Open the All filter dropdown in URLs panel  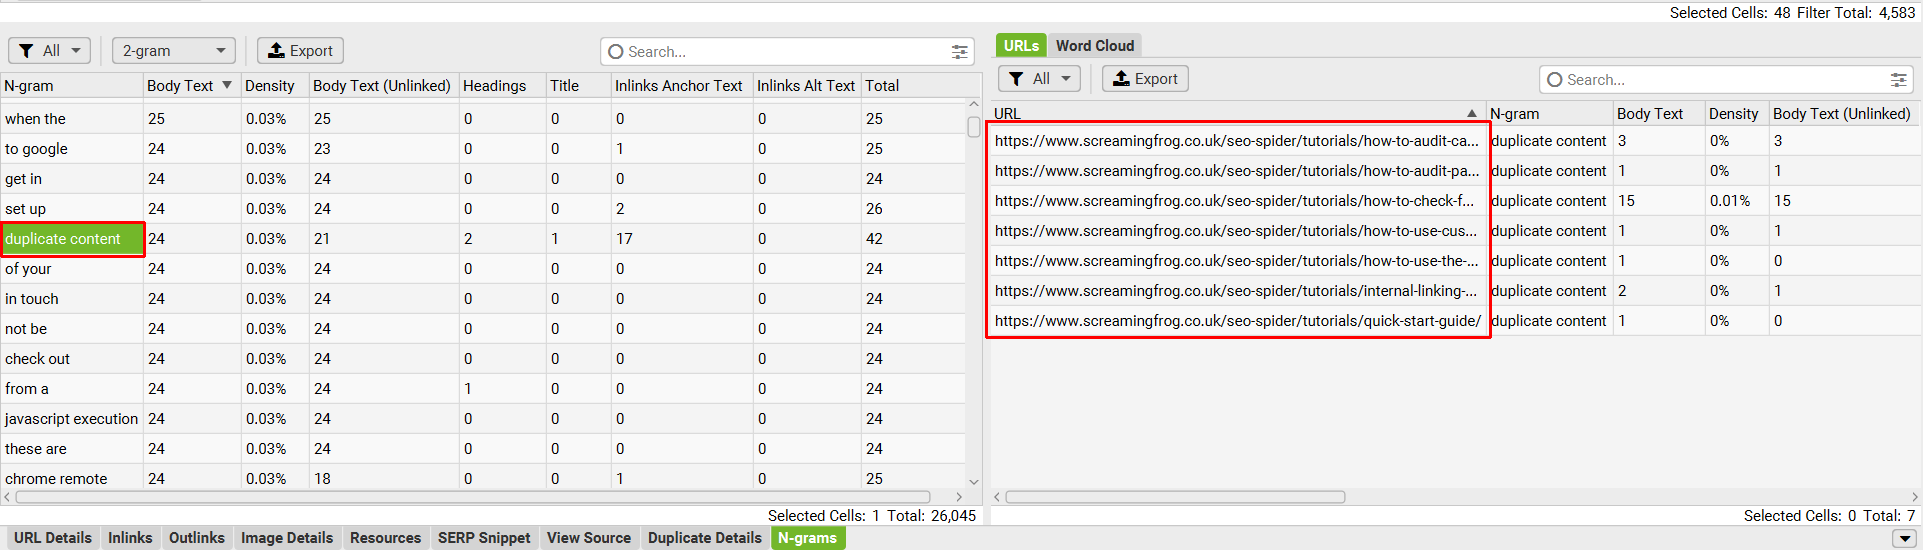[x=1040, y=79]
